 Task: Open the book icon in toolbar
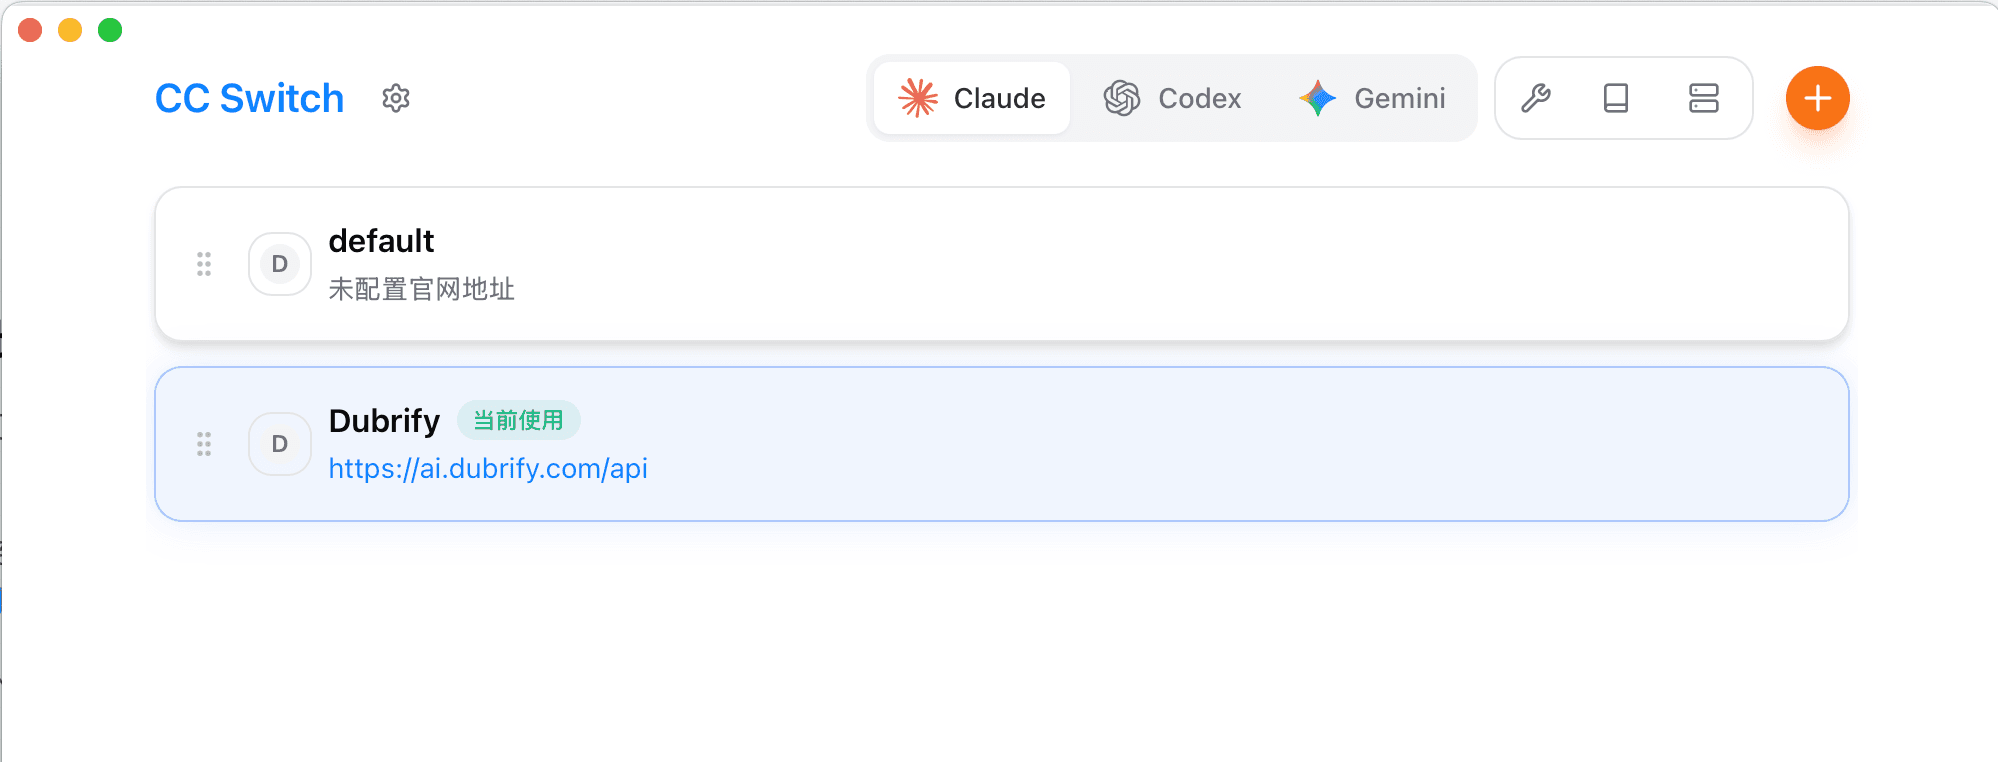point(1616,98)
